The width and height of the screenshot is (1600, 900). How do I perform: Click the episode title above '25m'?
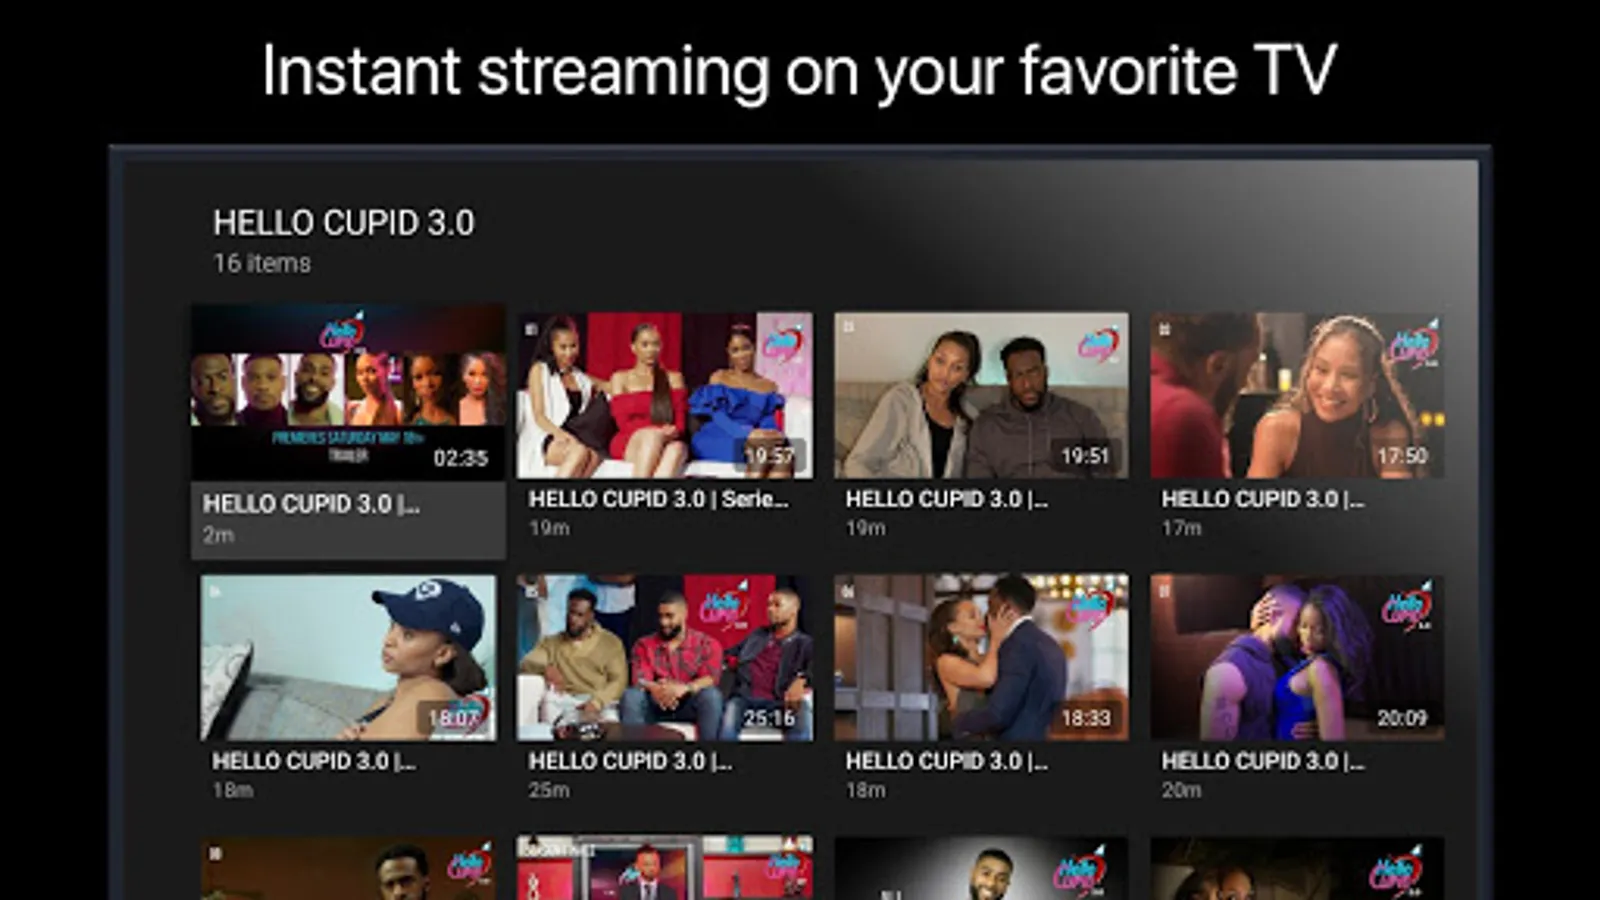tap(630, 761)
